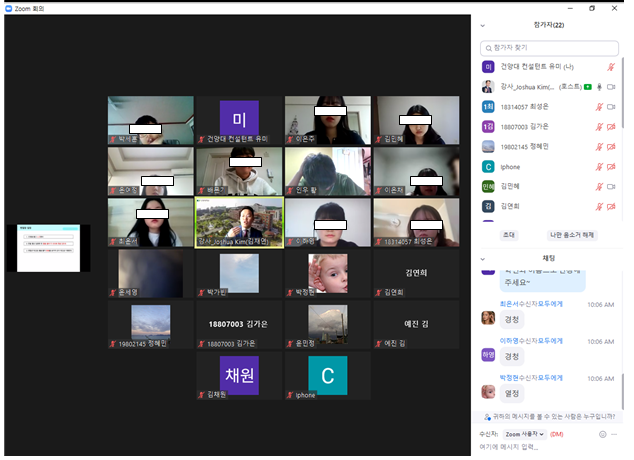Click the microphone icon beside host Joshua Kim
Viewport: 634px width, 460px height.
[599, 87]
